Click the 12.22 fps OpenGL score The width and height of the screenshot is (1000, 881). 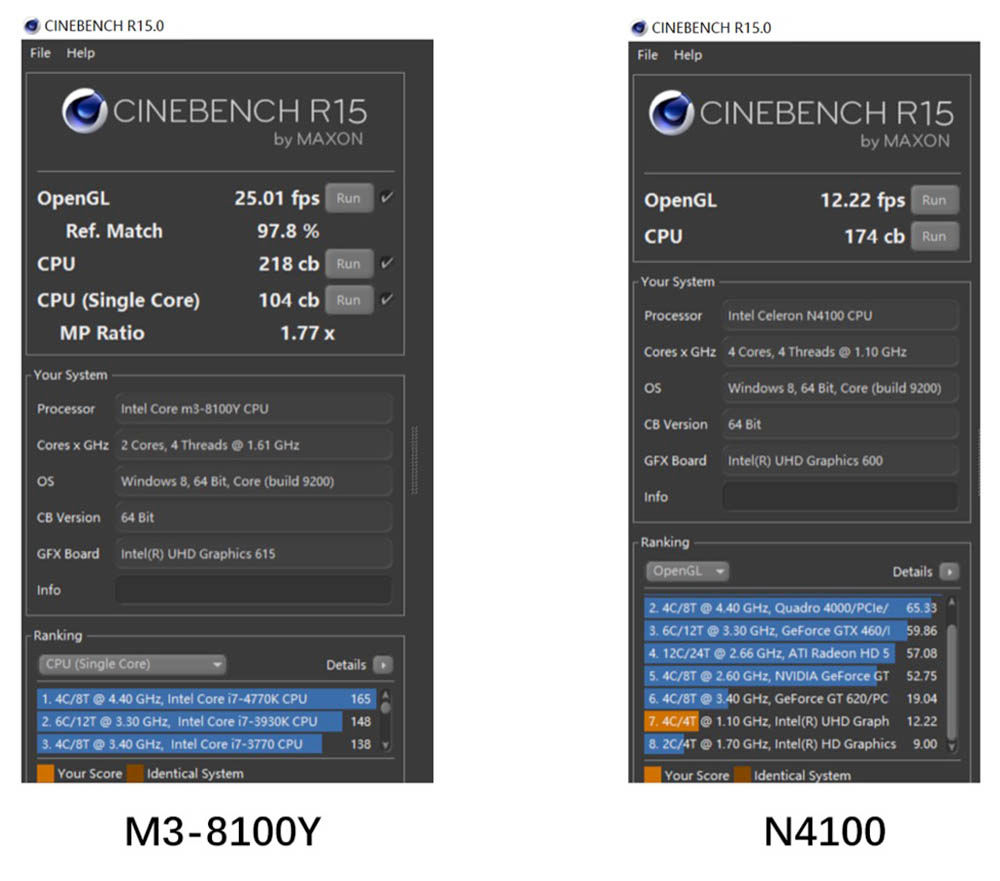863,200
